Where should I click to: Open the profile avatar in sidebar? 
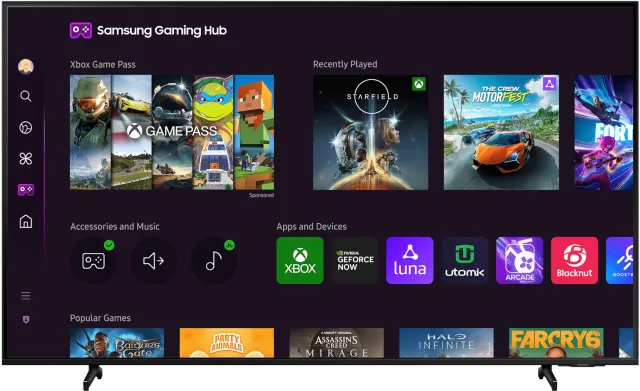point(26,66)
